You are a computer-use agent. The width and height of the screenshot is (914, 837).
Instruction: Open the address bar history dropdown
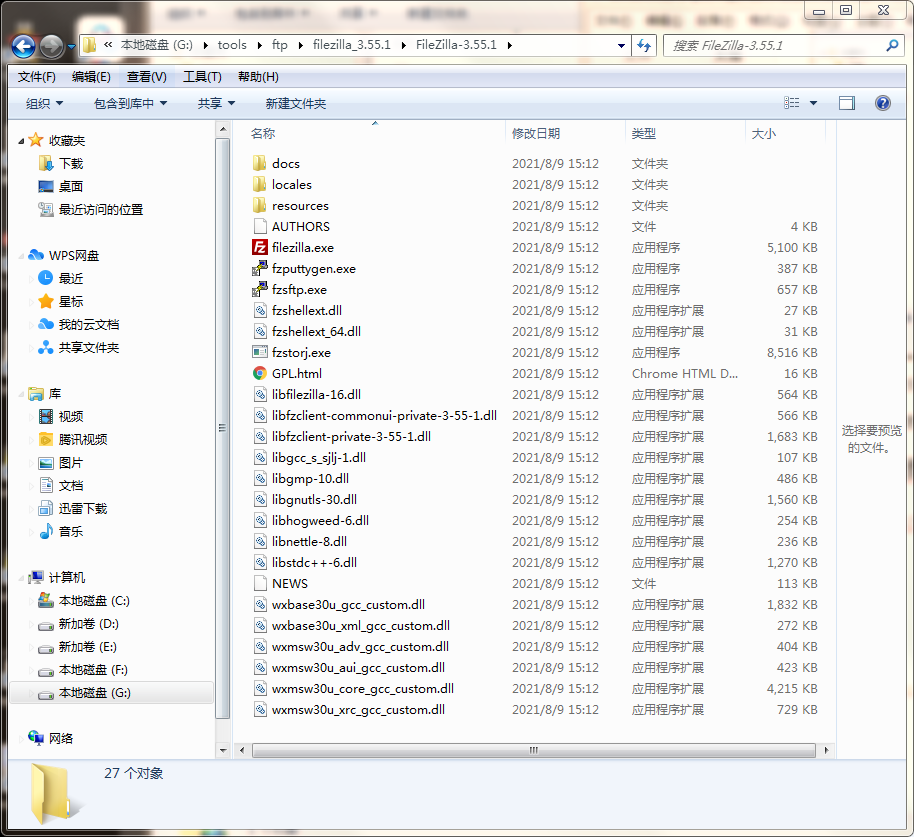tap(621, 45)
